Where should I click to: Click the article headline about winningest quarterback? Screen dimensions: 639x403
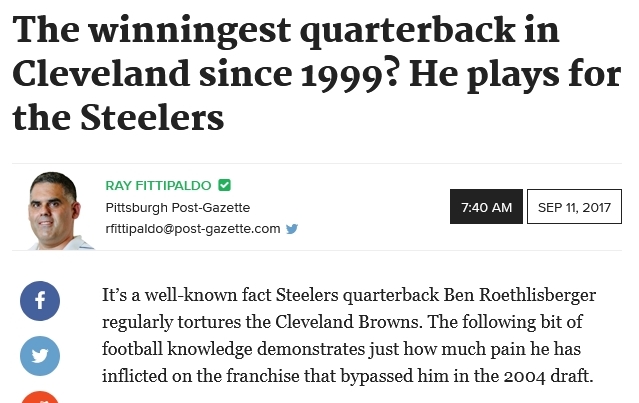(317, 73)
